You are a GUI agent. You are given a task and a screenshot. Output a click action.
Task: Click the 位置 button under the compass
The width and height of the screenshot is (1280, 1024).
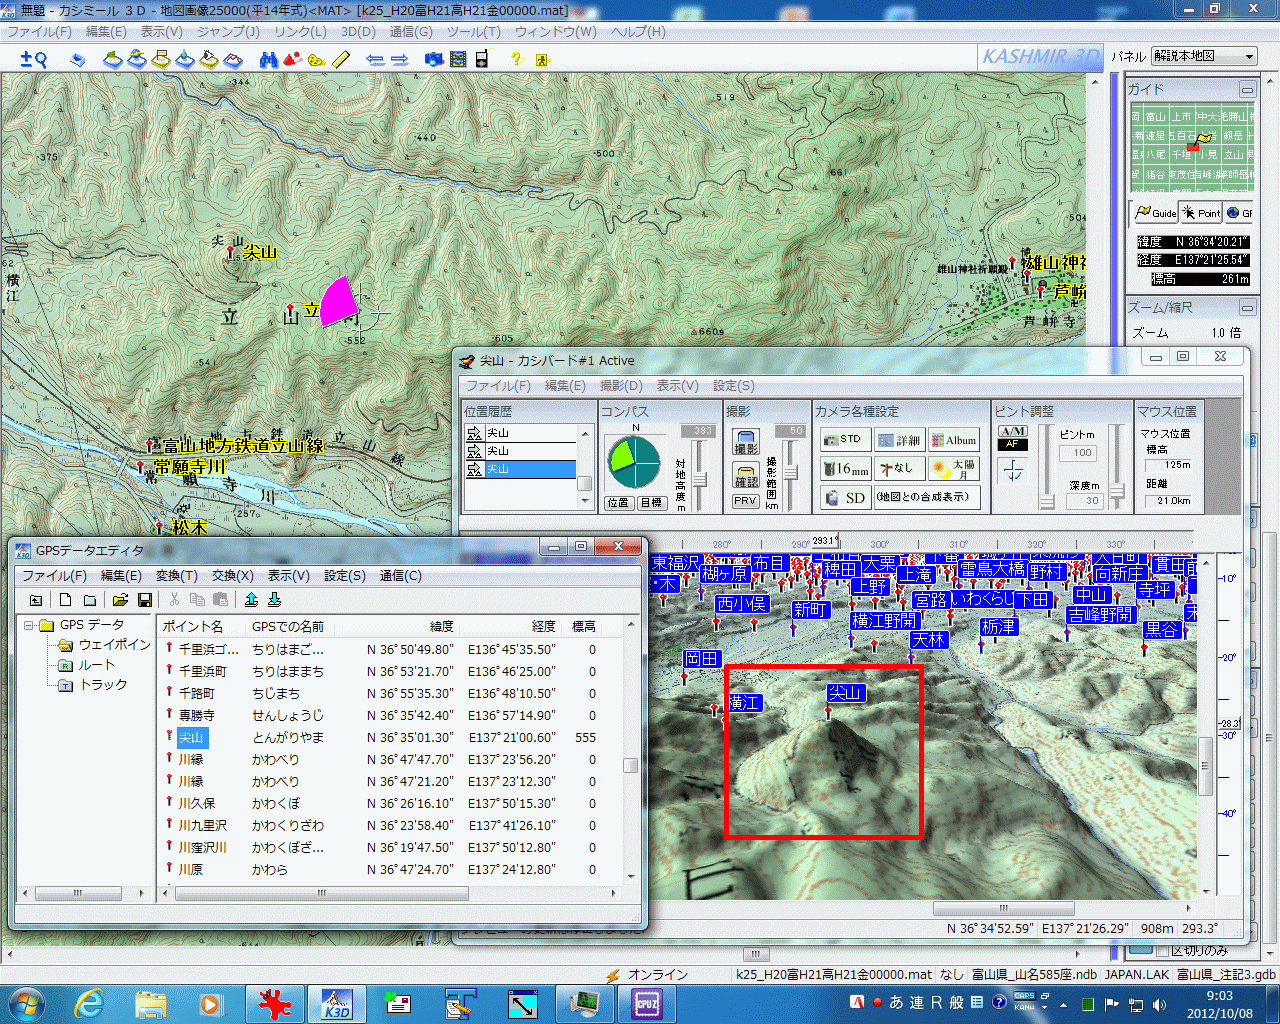point(618,503)
